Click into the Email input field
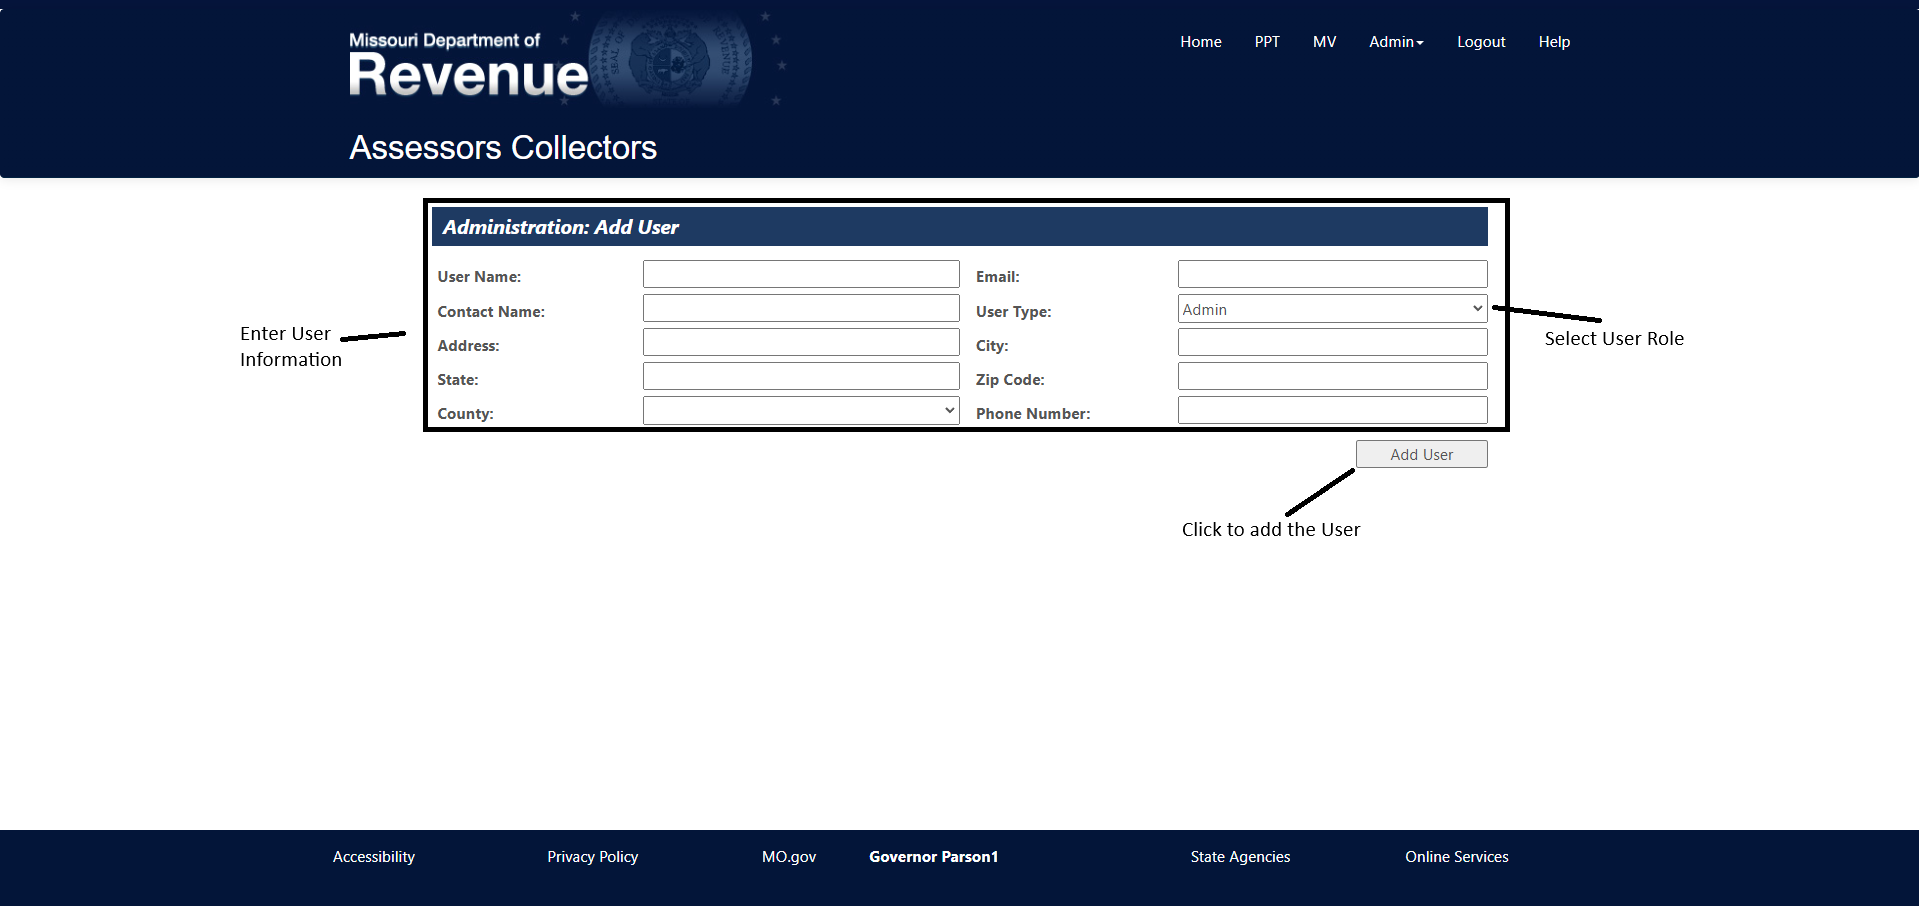The height and width of the screenshot is (906, 1919). point(1332,275)
